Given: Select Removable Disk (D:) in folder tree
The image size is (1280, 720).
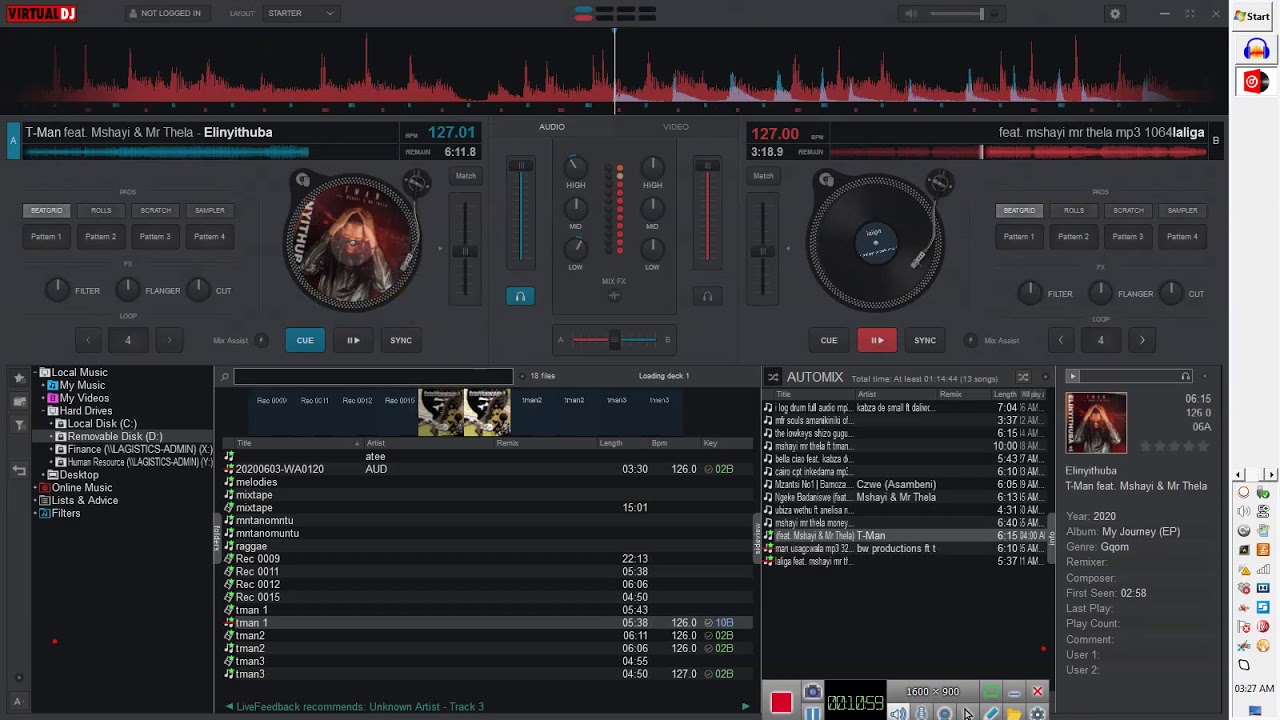Looking at the screenshot, I should (x=116, y=437).
